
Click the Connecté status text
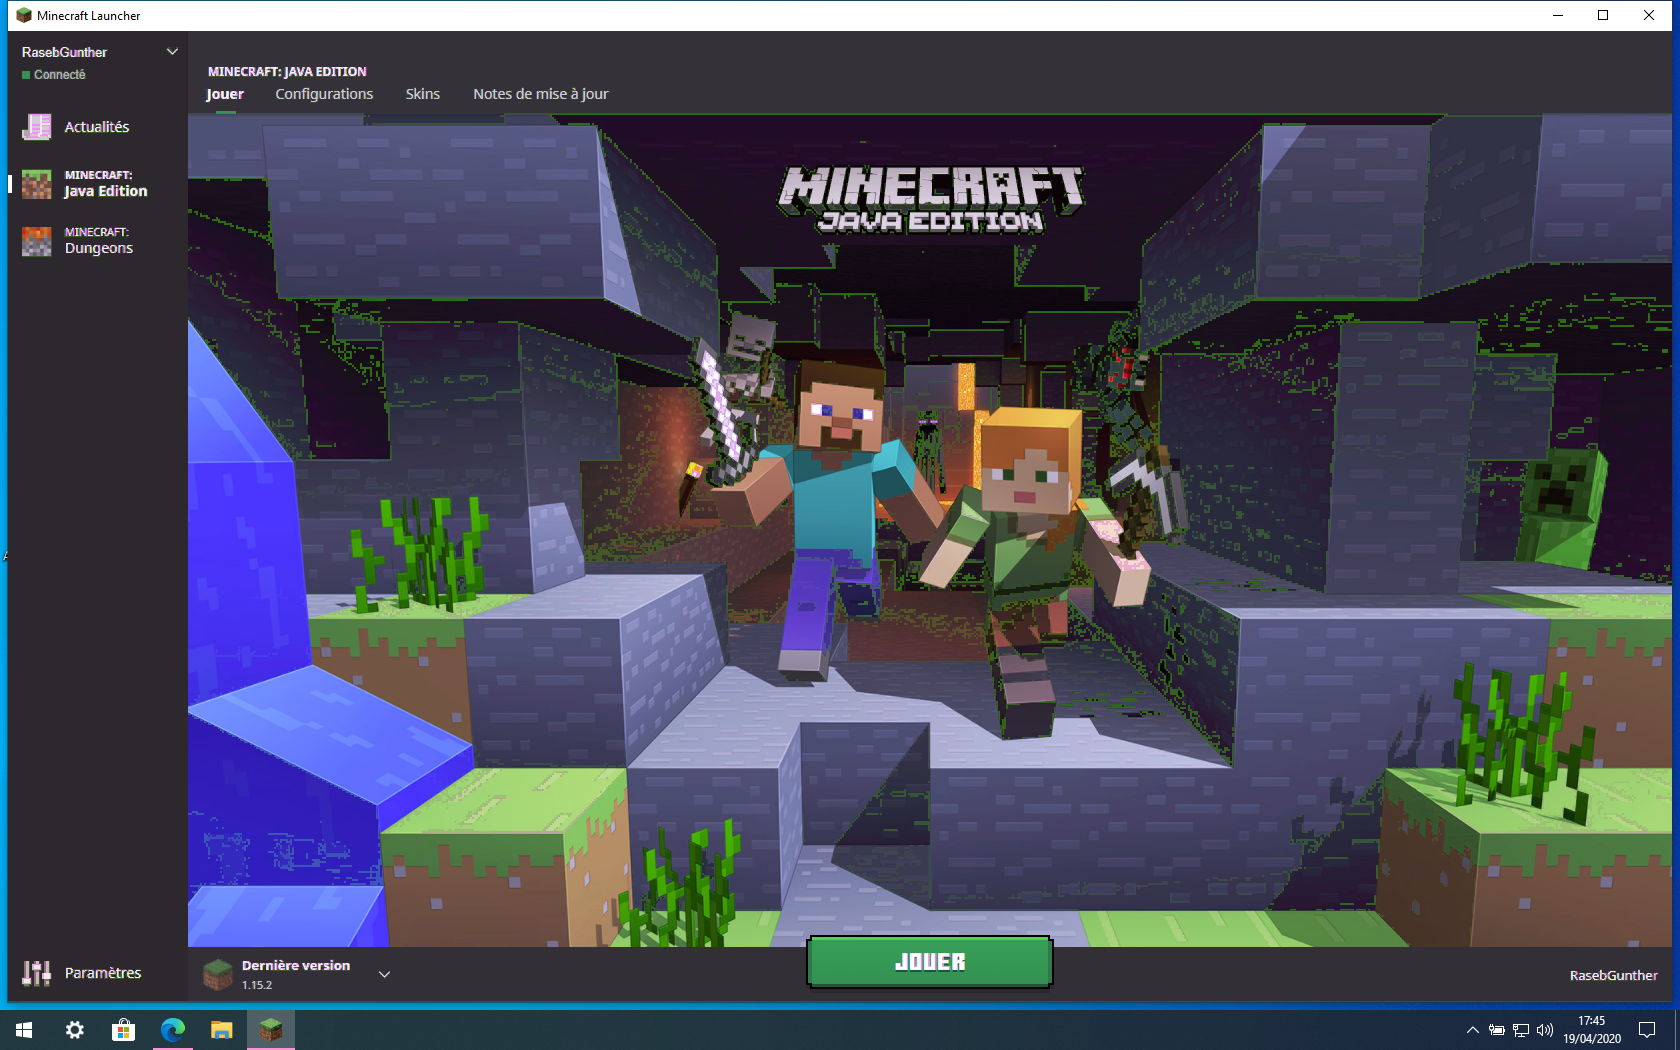coord(60,75)
